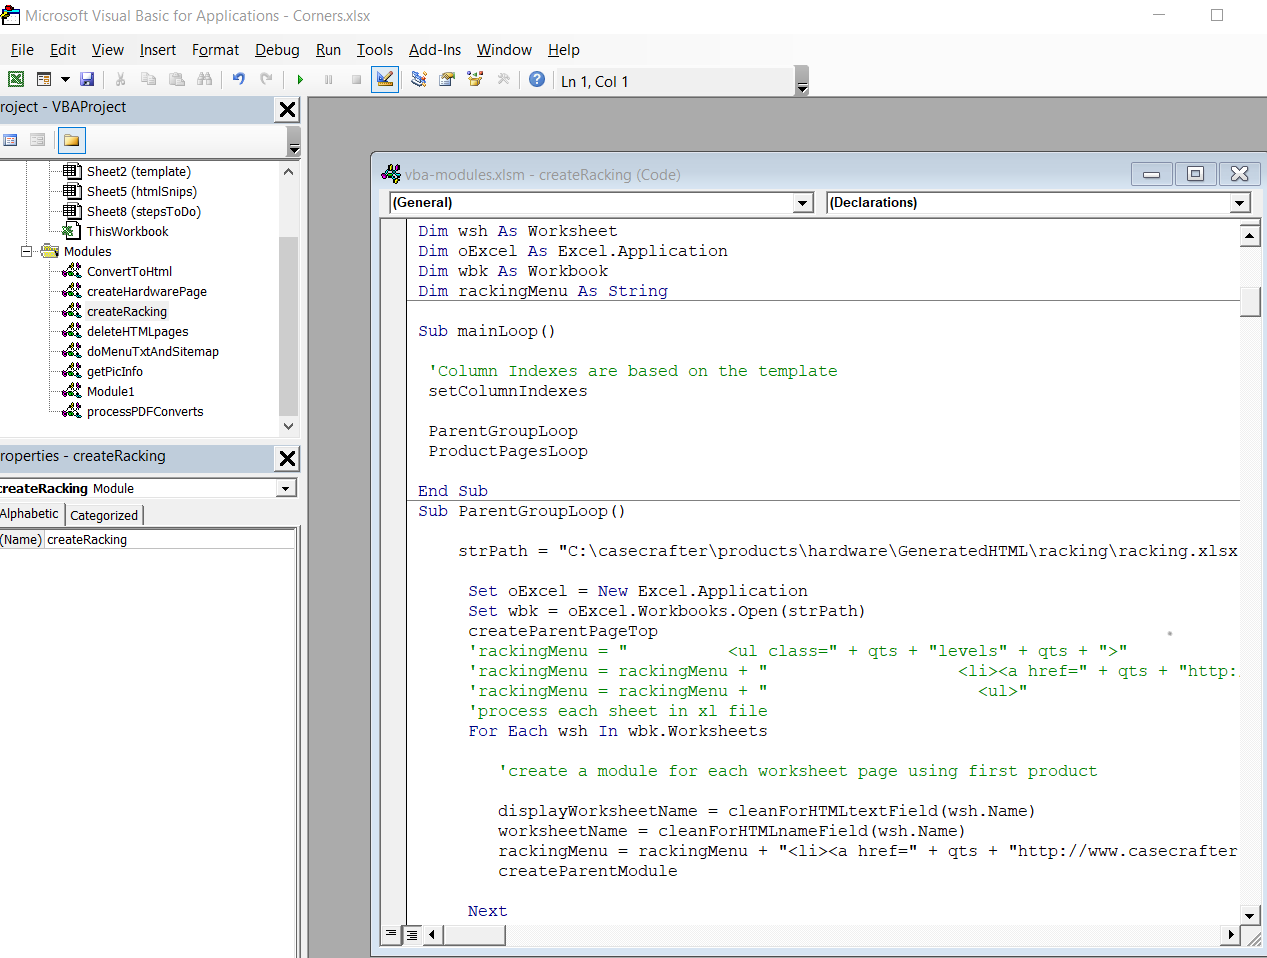
Task: Click the Find binoculars icon
Action: tap(205, 80)
